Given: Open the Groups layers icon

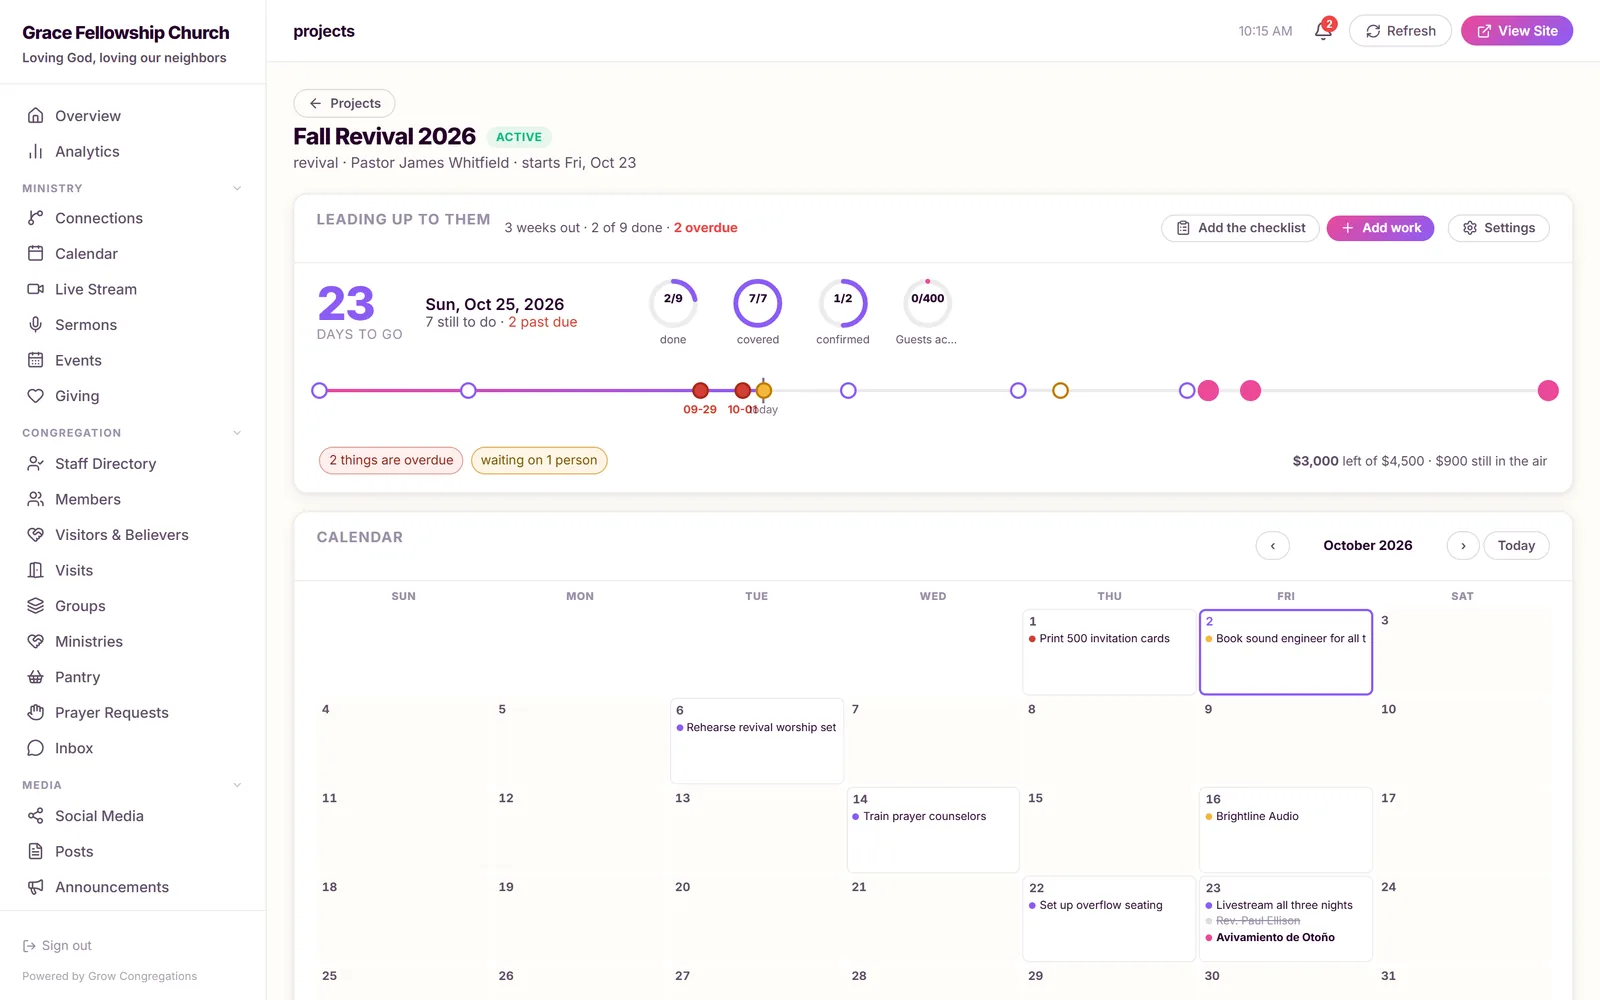Looking at the screenshot, I should 36,606.
